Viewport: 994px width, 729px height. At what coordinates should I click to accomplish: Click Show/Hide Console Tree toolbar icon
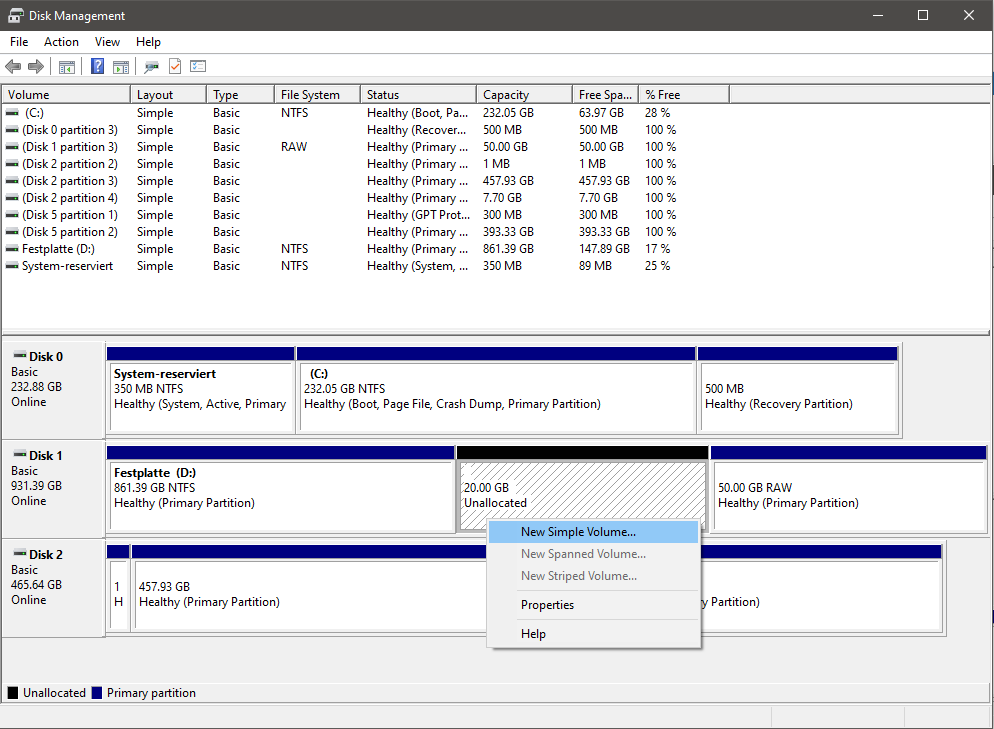[67, 67]
